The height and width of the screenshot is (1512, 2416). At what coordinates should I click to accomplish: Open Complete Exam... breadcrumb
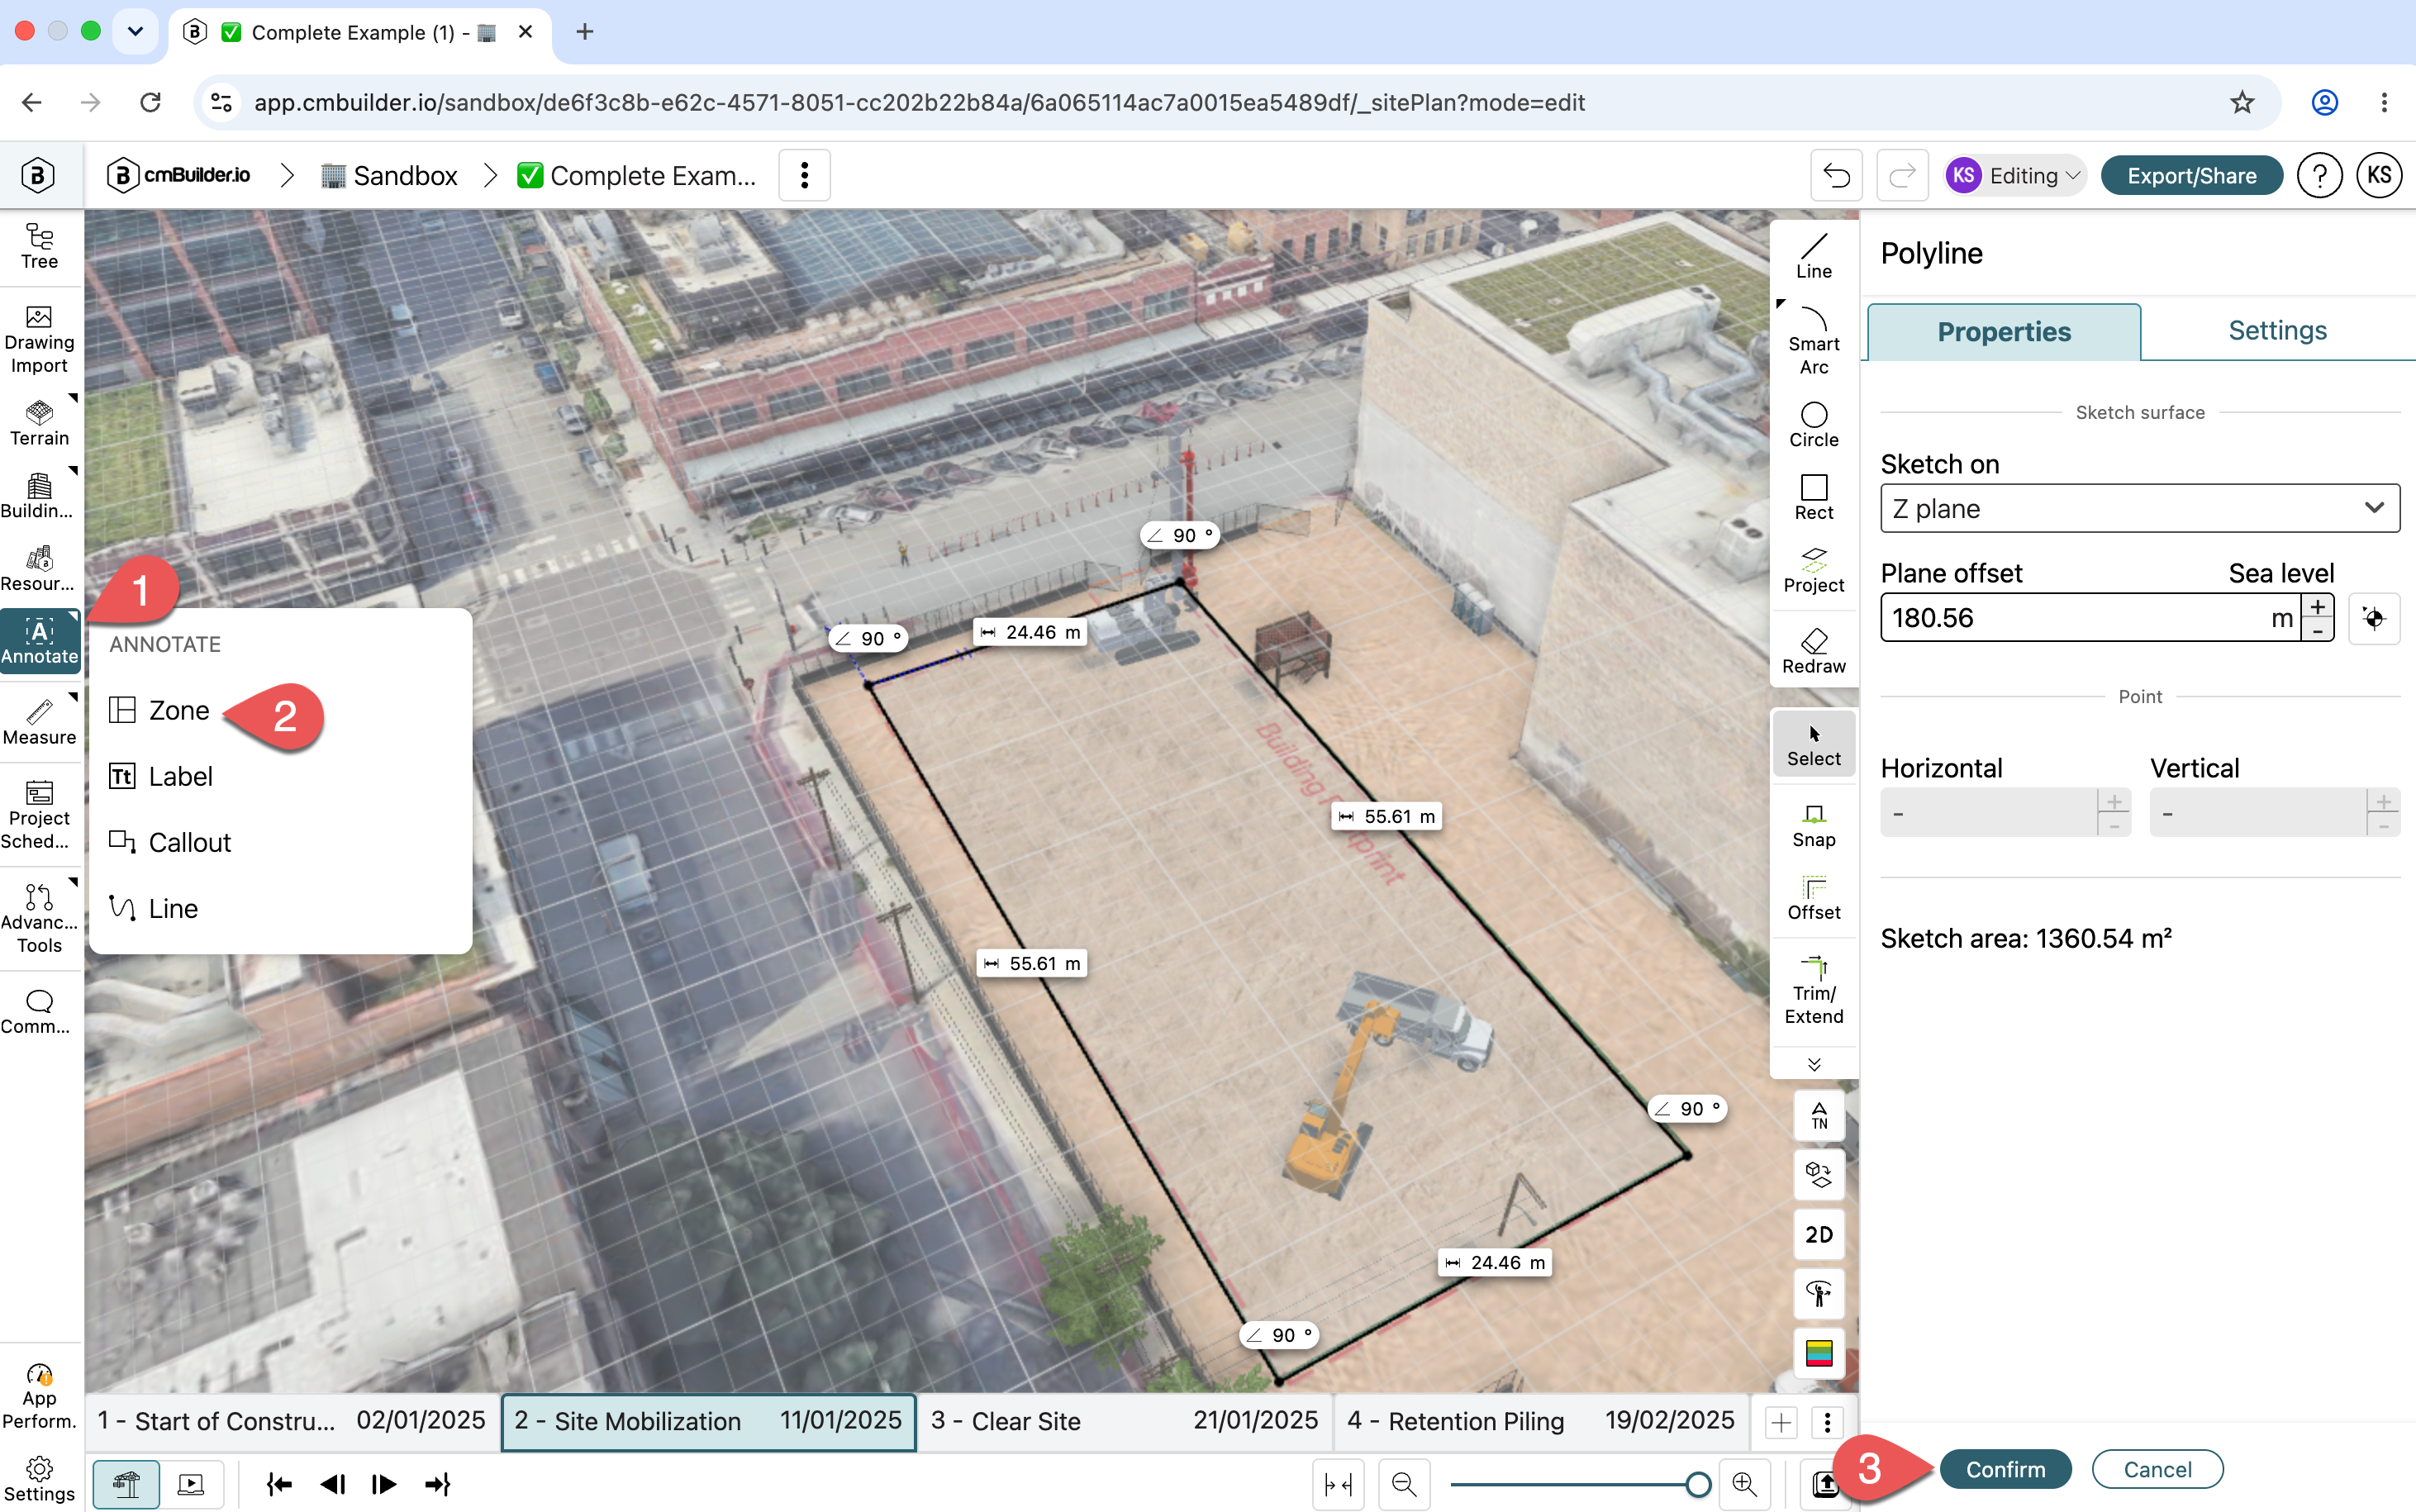pyautogui.click(x=637, y=176)
